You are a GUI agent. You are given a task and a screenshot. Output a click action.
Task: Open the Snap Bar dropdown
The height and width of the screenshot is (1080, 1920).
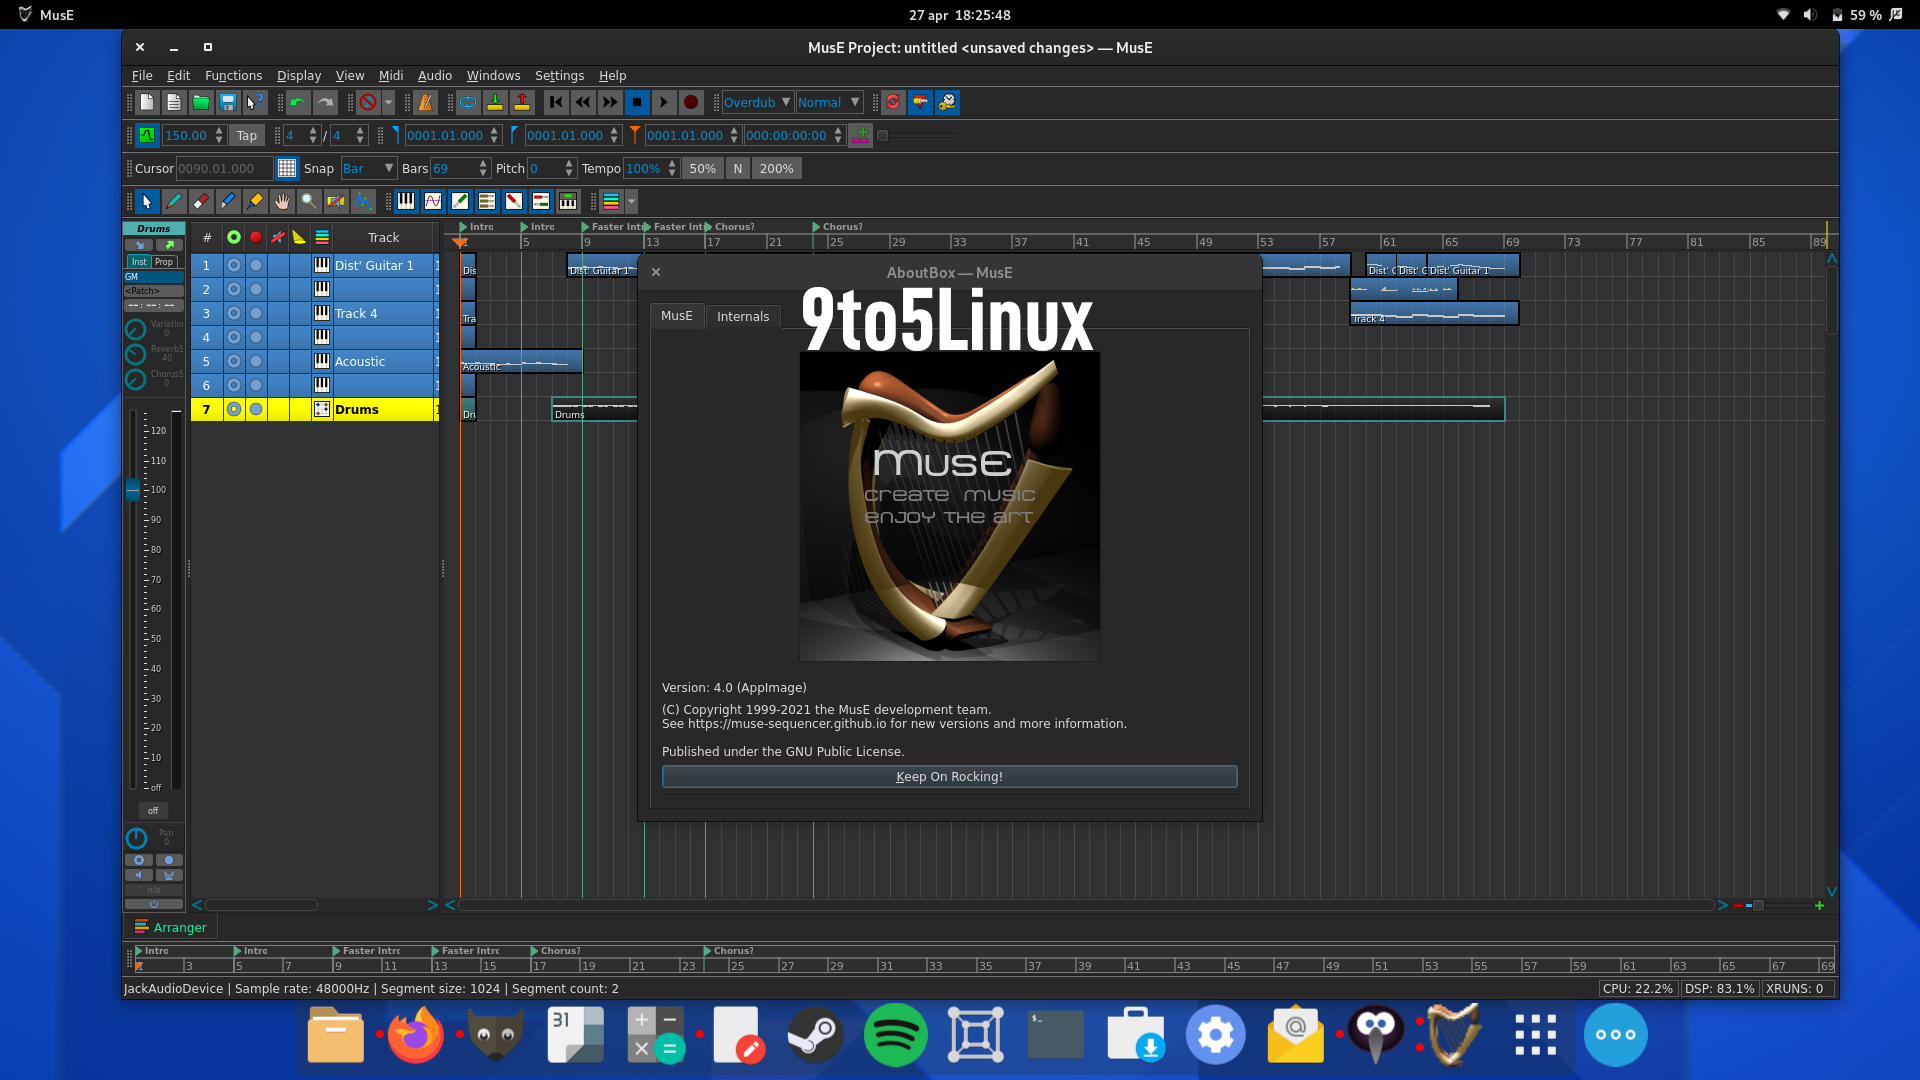368,168
